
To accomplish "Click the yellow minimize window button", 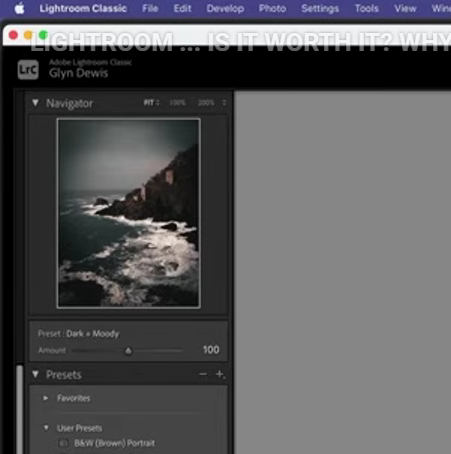I will click(28, 35).
